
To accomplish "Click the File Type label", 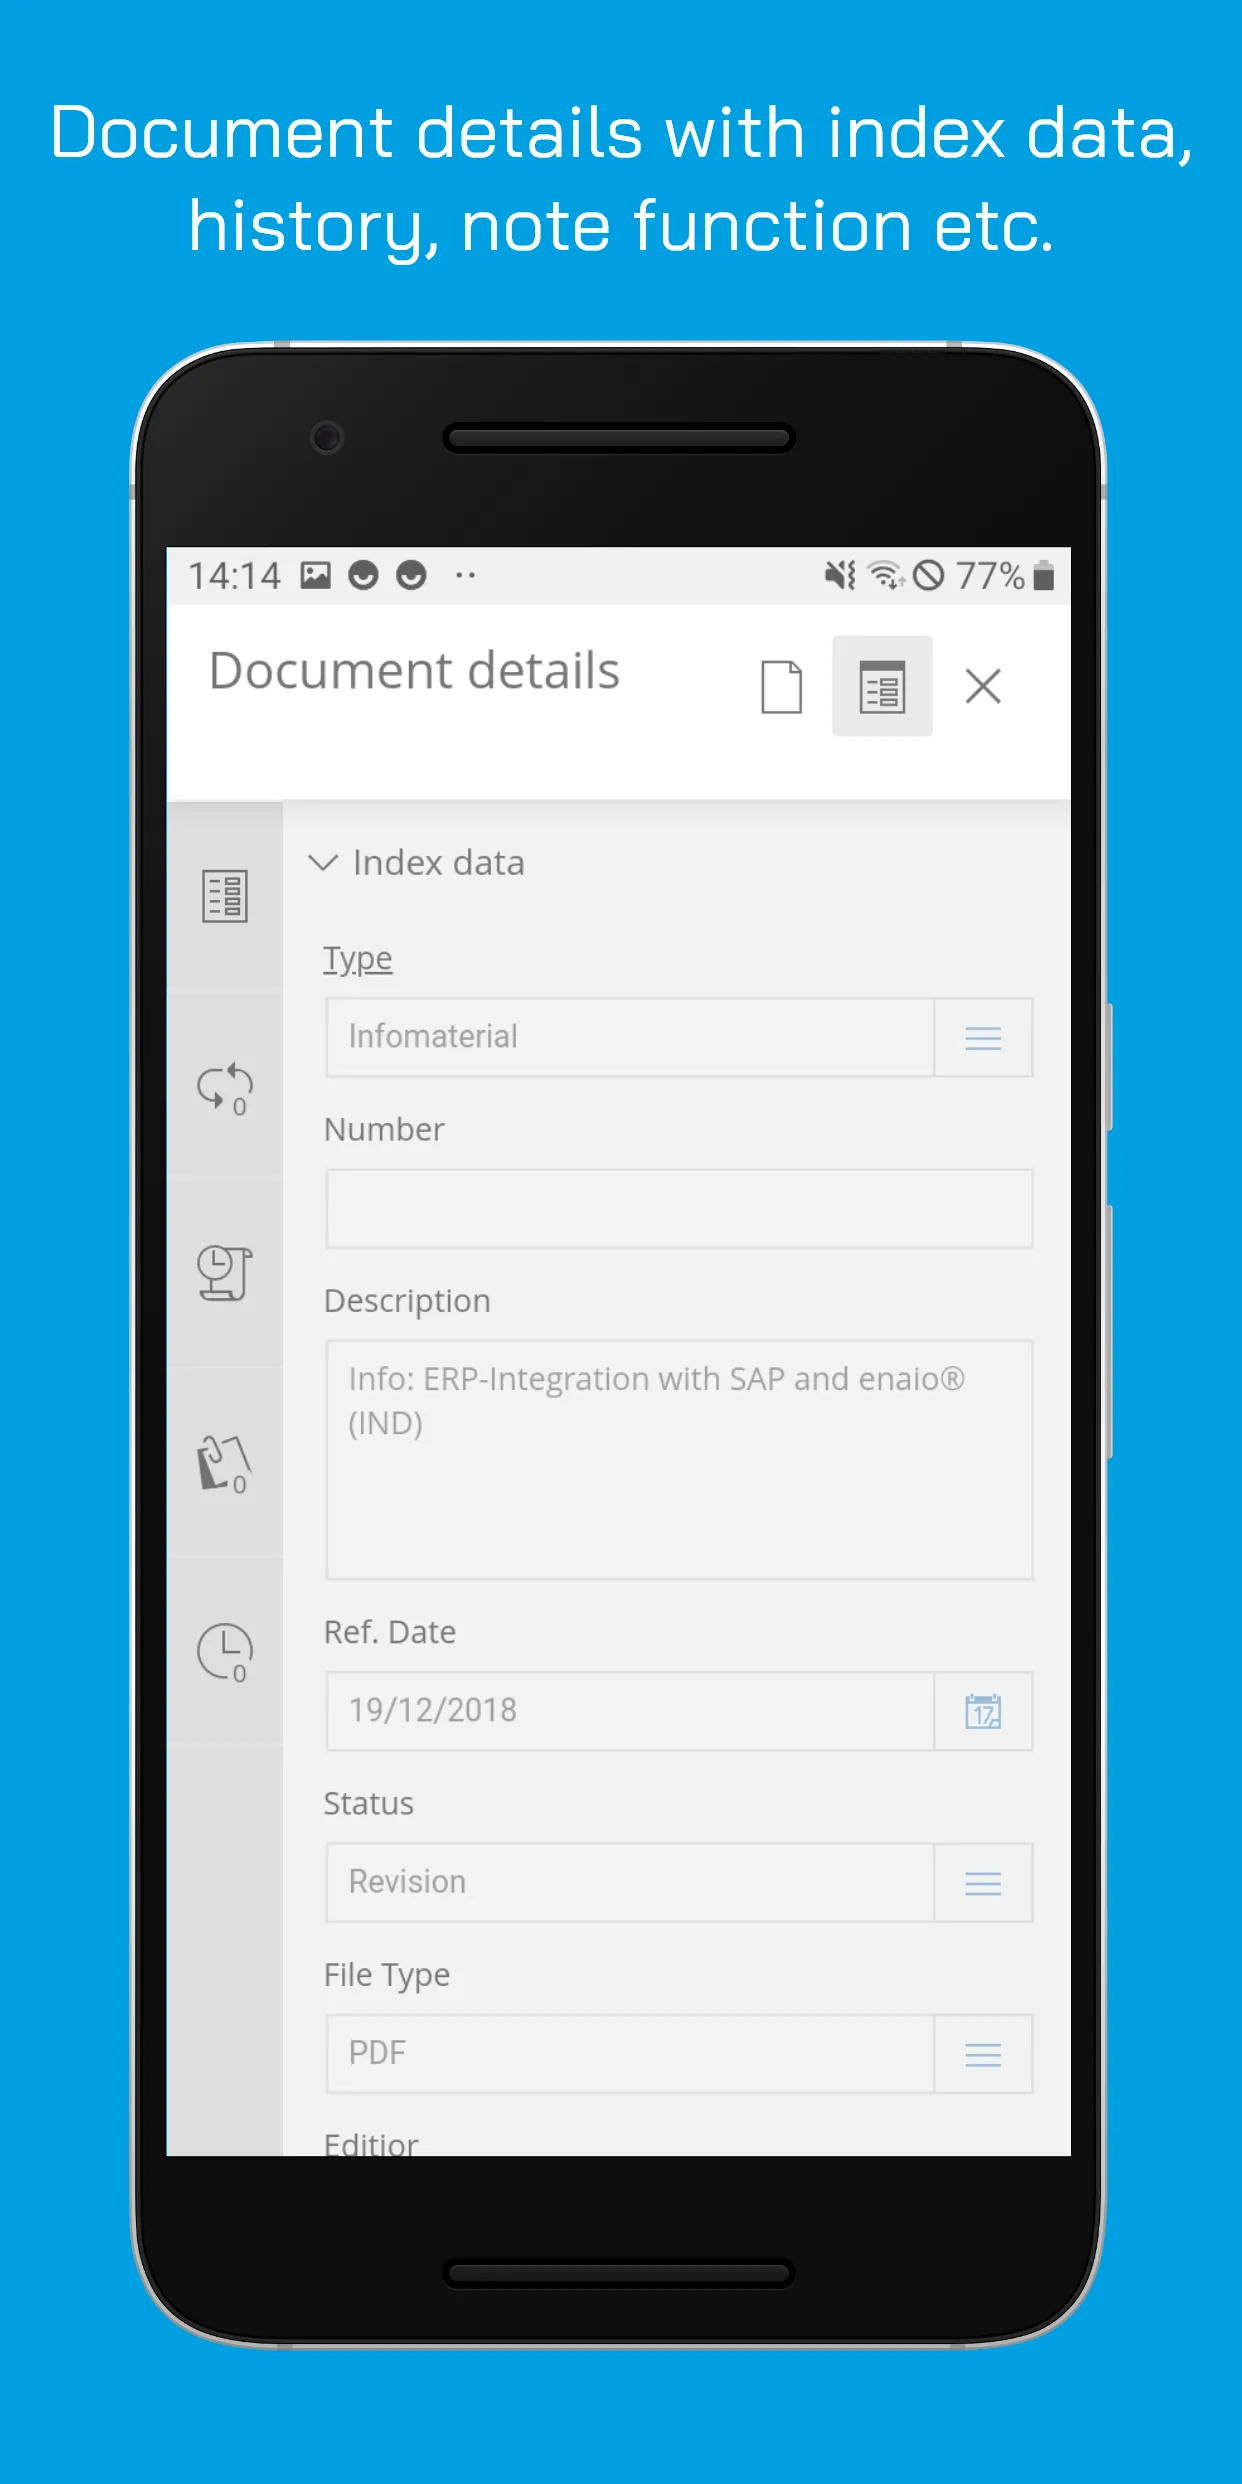I will [x=387, y=1975].
